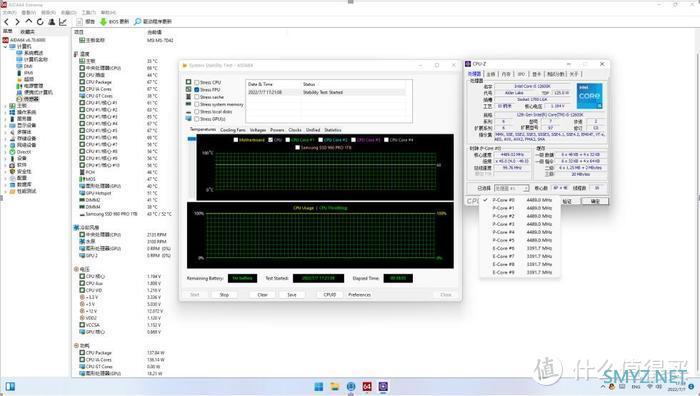Enable the Stress CPU checkbox
This screenshot has width=700, height=396.
(196, 83)
